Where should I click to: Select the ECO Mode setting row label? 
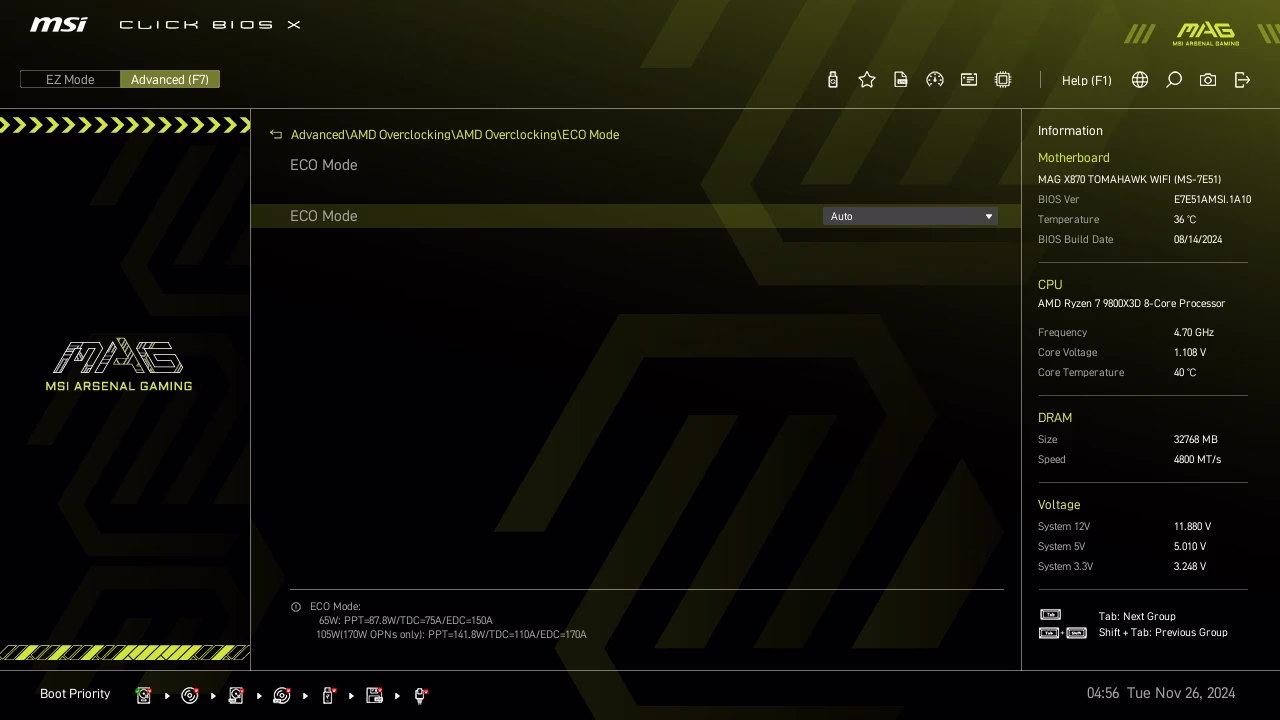point(323,216)
